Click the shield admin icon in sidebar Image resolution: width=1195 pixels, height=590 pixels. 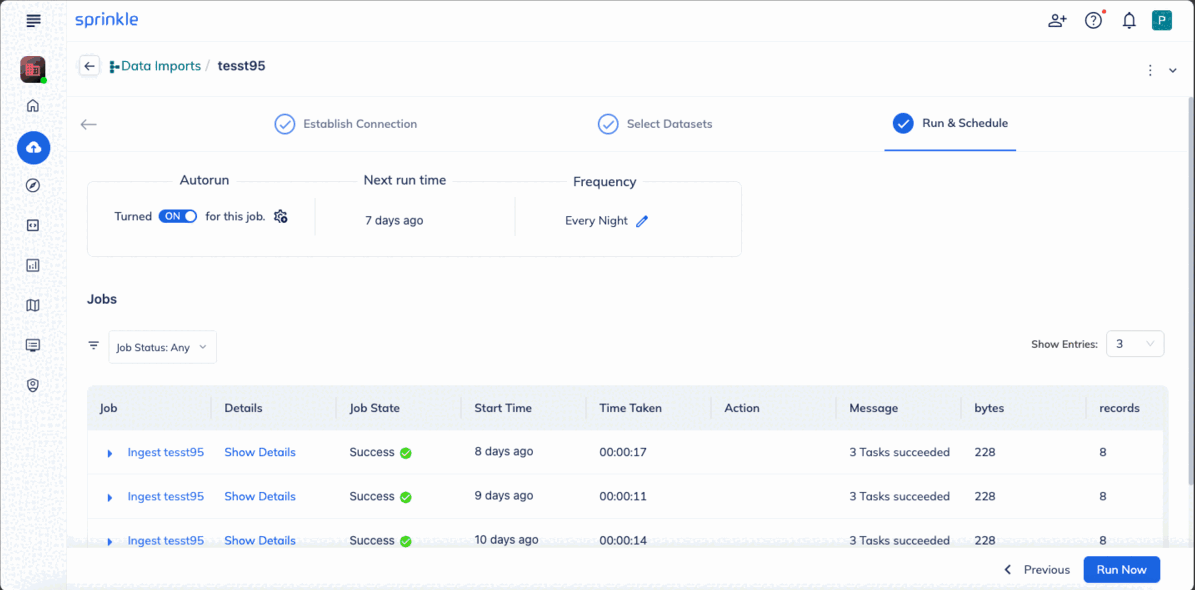33,385
